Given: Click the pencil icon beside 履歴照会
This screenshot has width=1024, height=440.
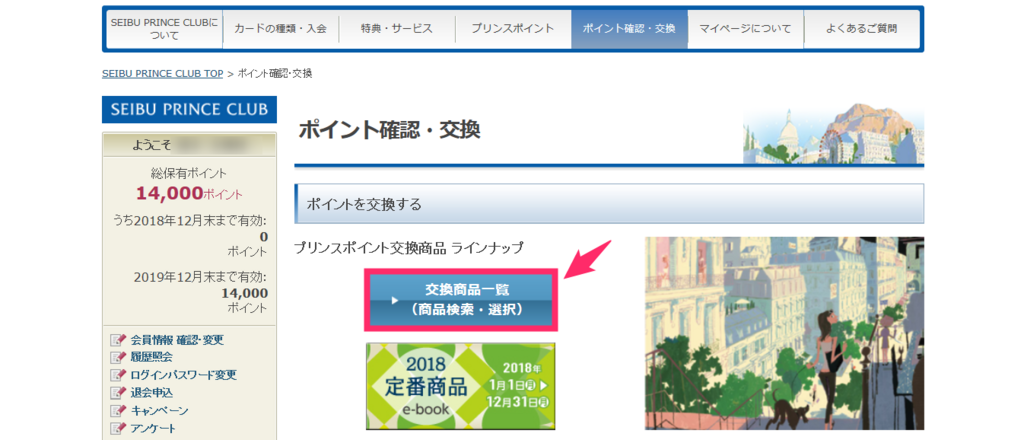Looking at the screenshot, I should click(118, 357).
